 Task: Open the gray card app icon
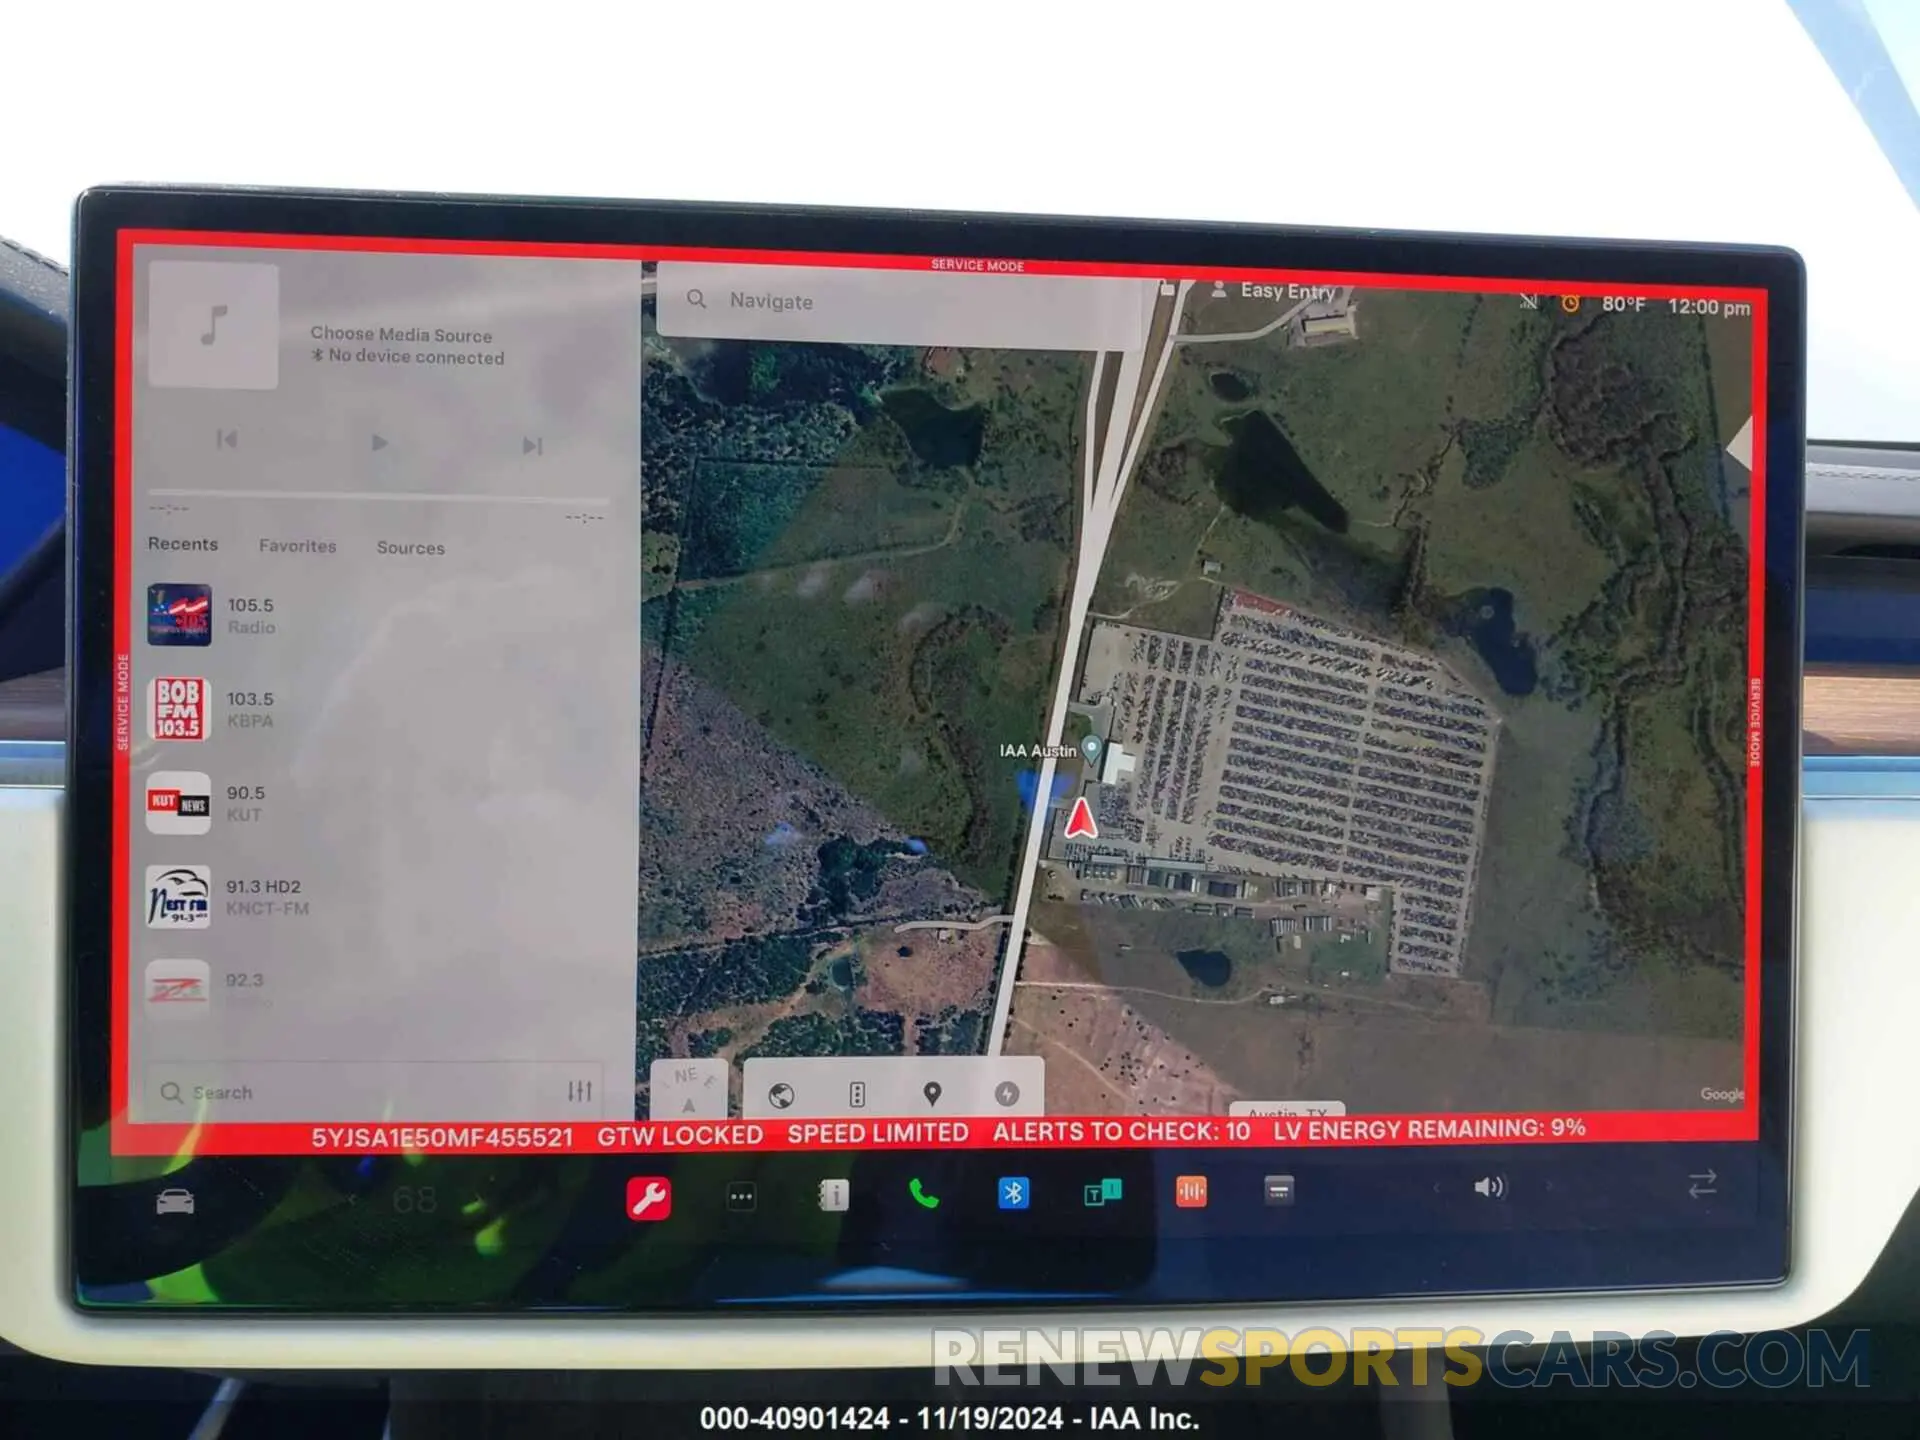1278,1189
